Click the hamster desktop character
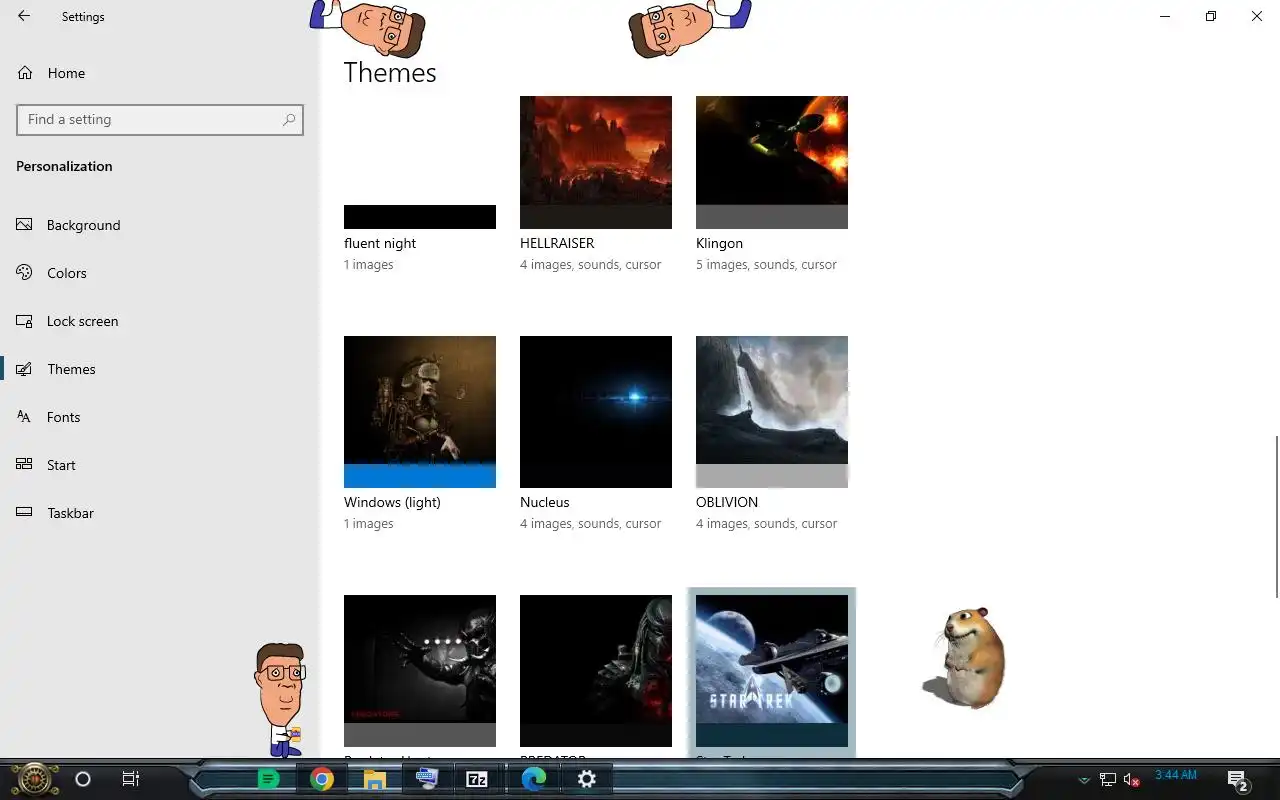Screen dimensions: 1280x800 click(x=966, y=657)
